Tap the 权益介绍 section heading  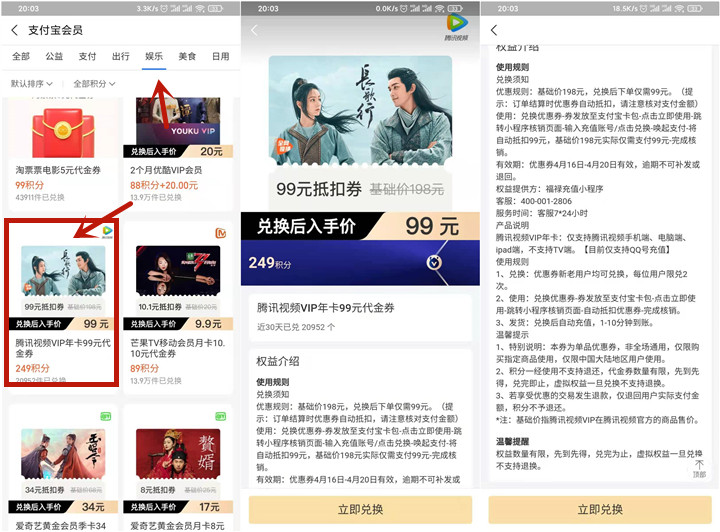pyautogui.click(x=278, y=361)
